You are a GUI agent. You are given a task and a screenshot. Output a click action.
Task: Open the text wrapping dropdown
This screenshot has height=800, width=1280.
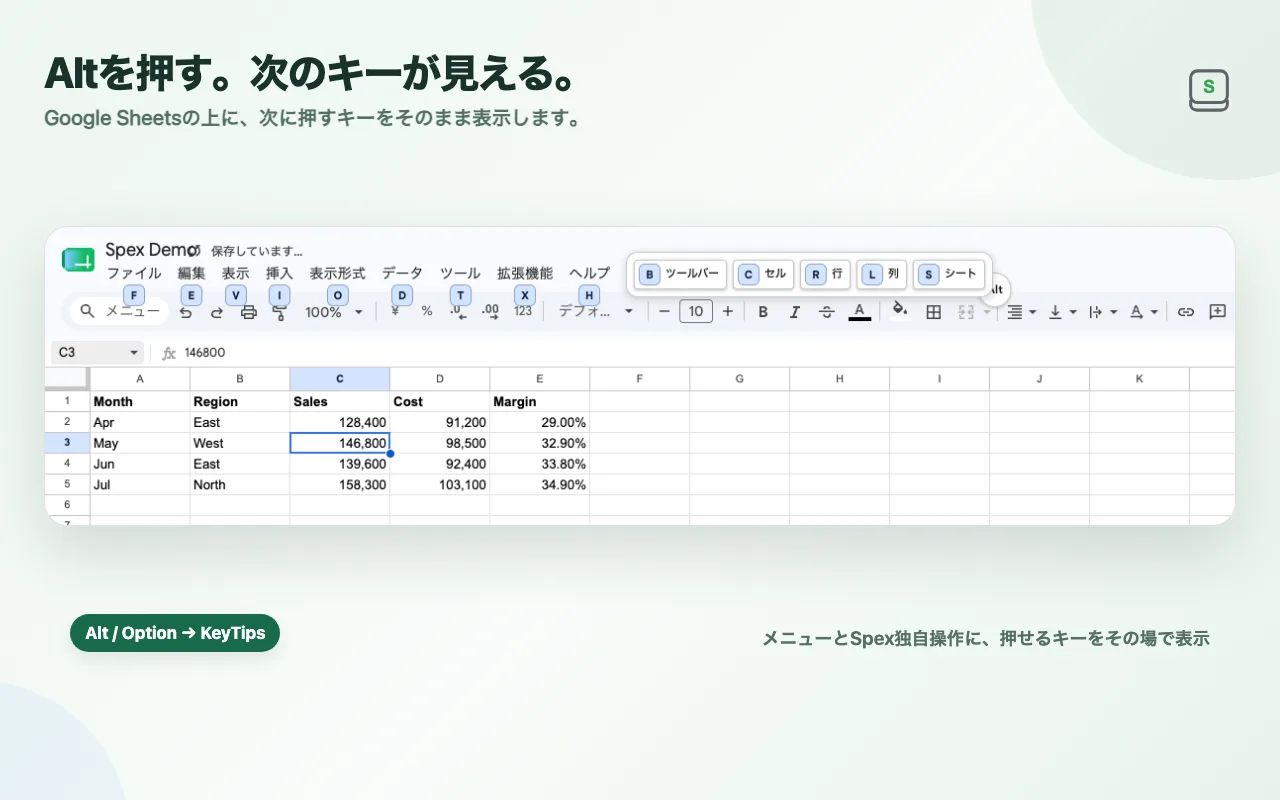1103,312
